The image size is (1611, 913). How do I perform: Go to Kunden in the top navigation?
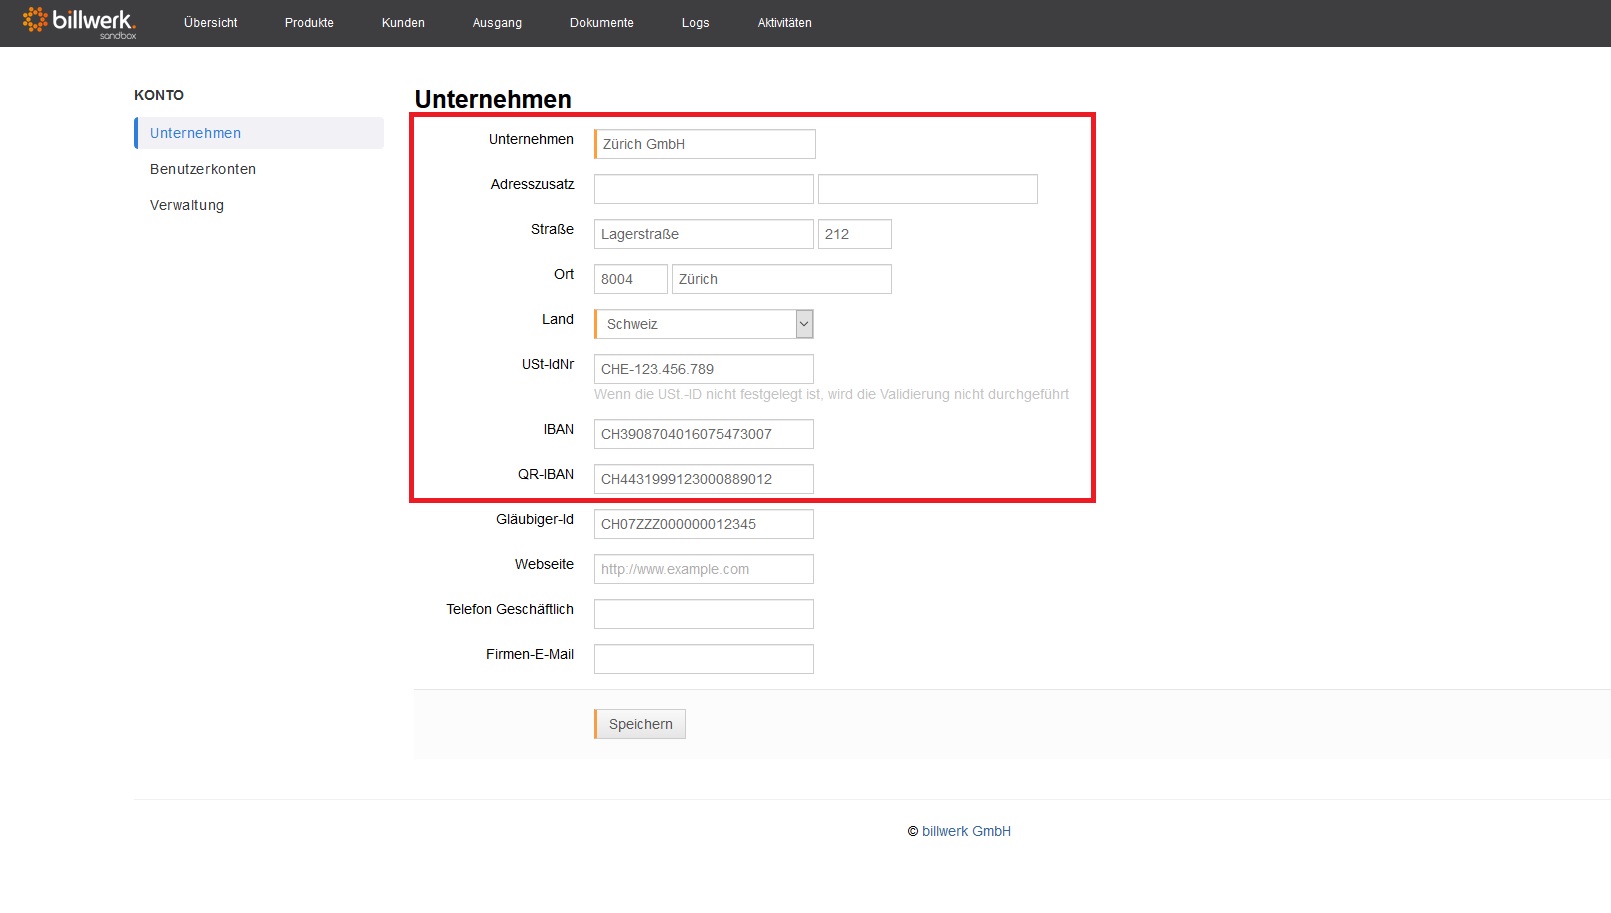pyautogui.click(x=403, y=23)
